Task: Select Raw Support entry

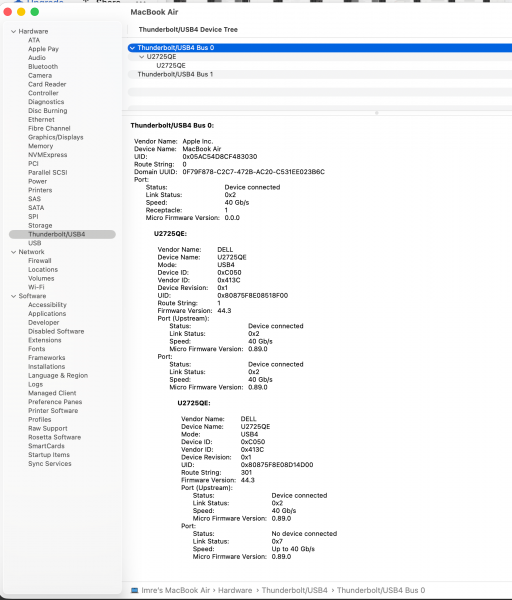Action: pyautogui.click(x=47, y=429)
